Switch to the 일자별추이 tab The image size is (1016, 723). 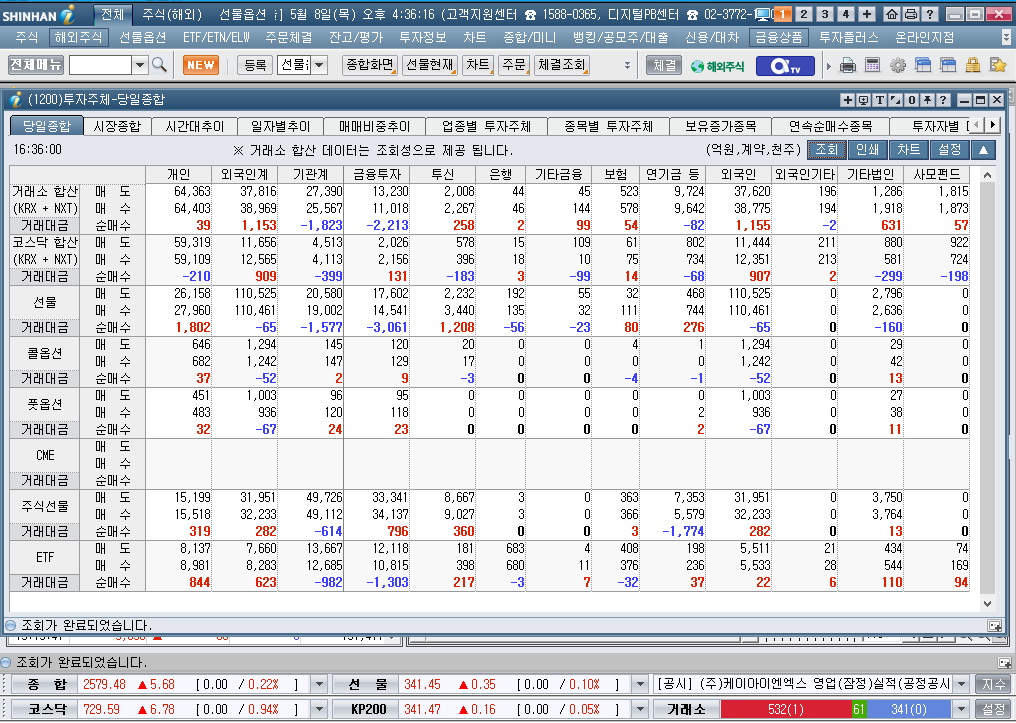click(x=281, y=126)
